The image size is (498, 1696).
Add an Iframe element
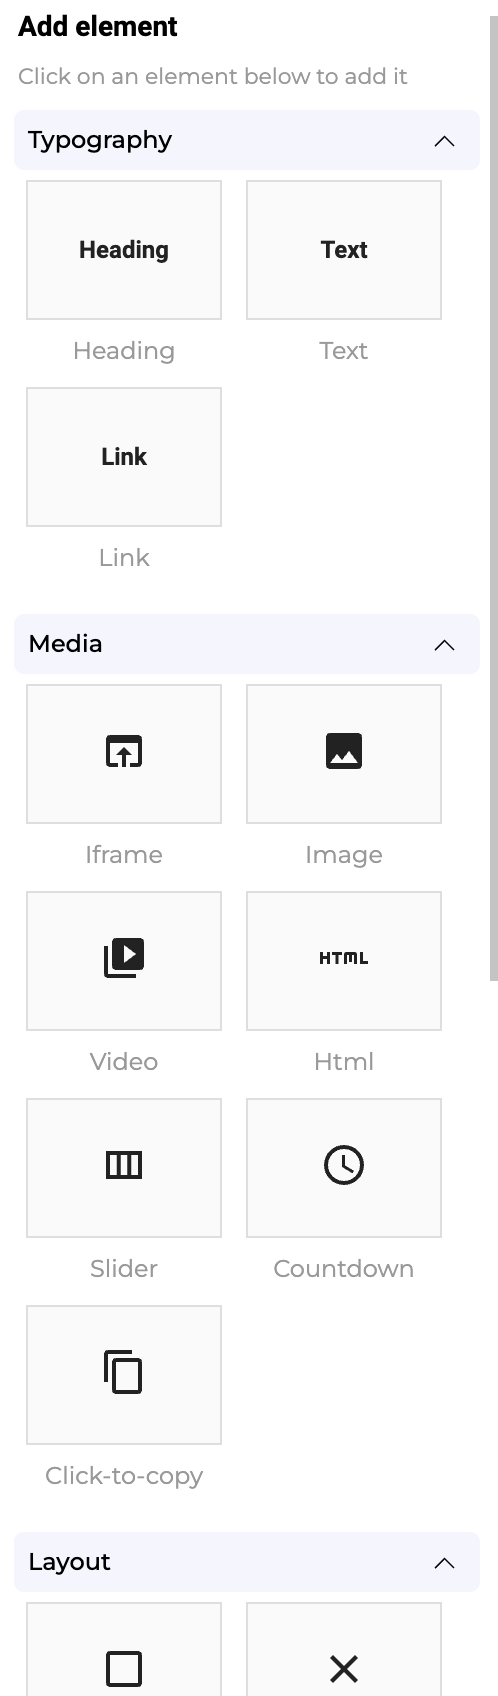[x=124, y=754]
